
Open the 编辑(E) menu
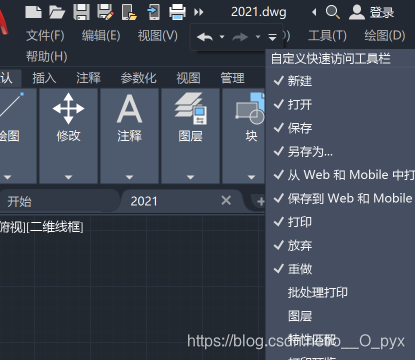click(101, 35)
